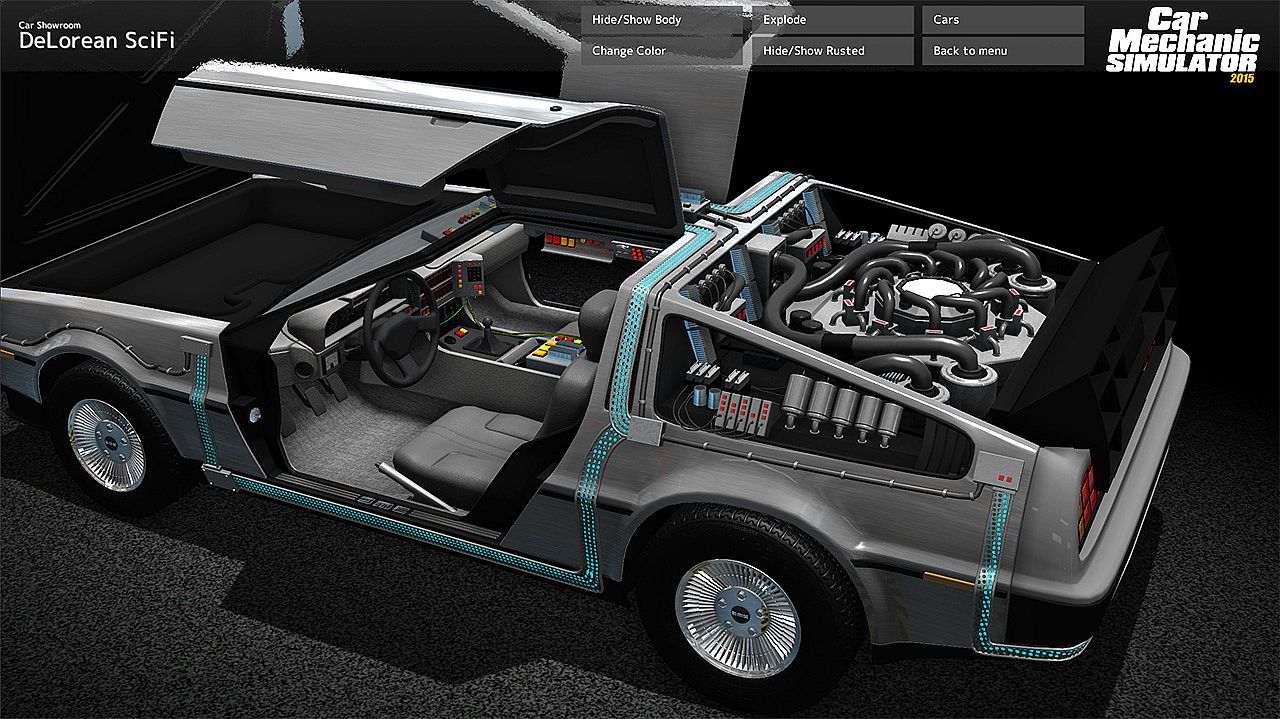The width and height of the screenshot is (1280, 719).
Task: Trigger the Explode view
Action: point(832,20)
